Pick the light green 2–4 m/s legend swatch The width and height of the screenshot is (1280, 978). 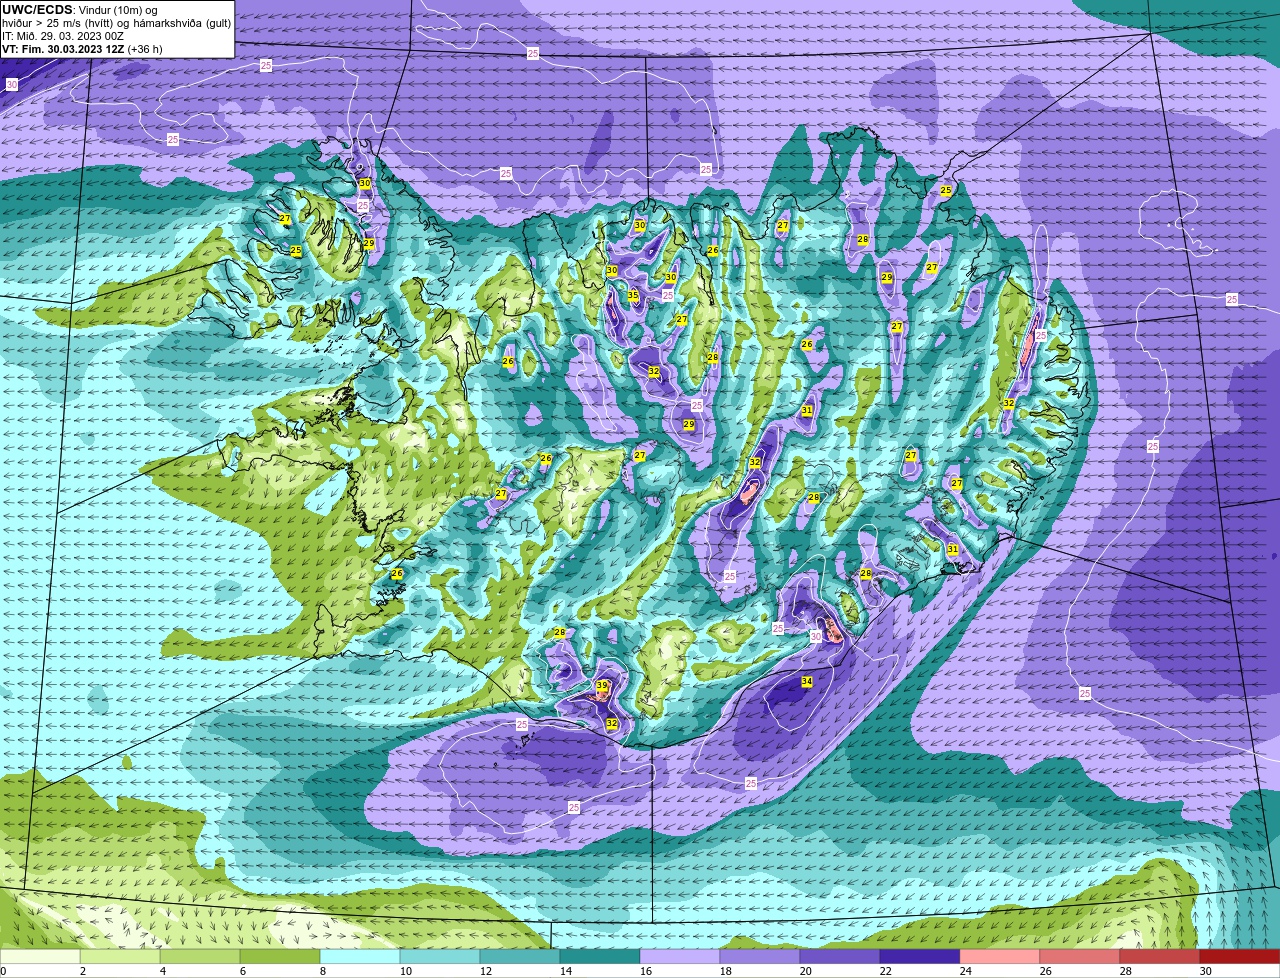(x=120, y=956)
